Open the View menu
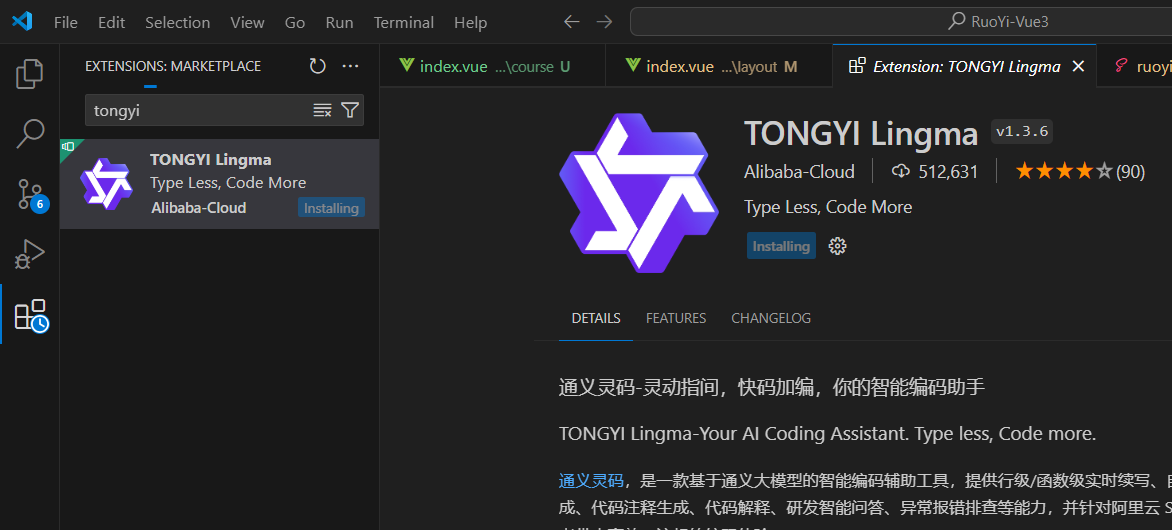The width and height of the screenshot is (1172, 530). (247, 22)
